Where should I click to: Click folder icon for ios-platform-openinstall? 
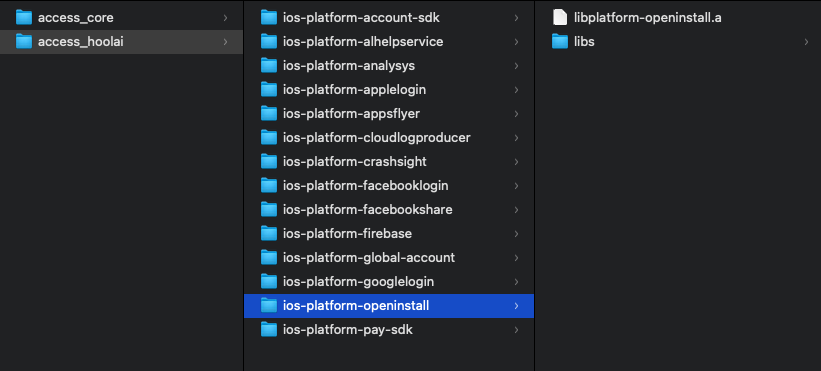(269, 306)
